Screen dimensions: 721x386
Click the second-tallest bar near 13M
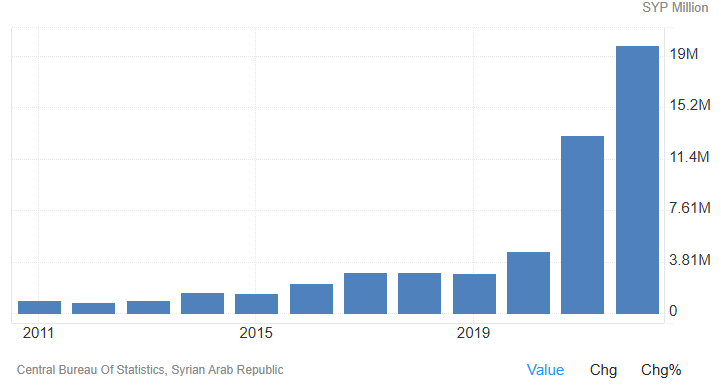(x=583, y=225)
